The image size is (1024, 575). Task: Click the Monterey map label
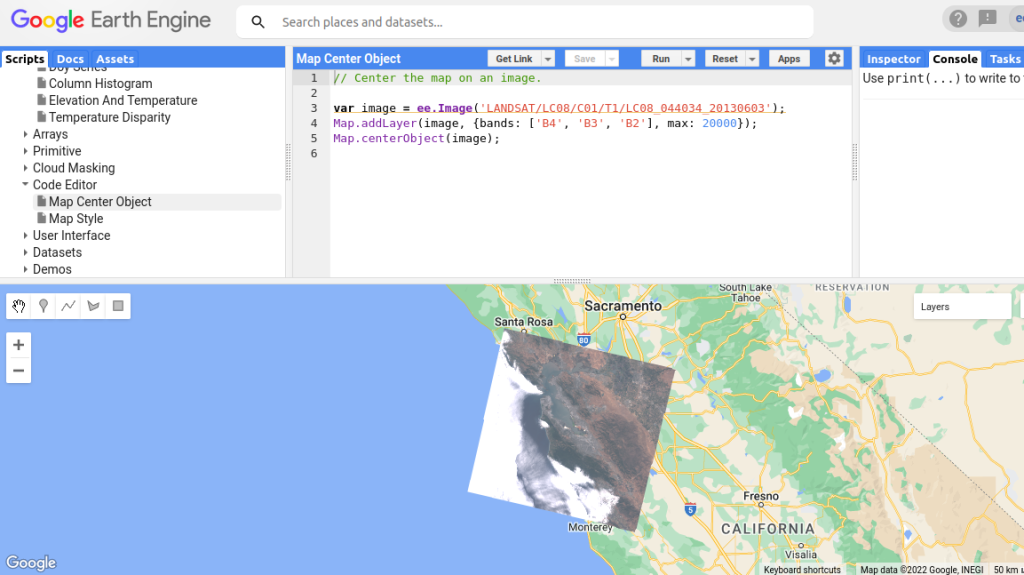pos(590,527)
